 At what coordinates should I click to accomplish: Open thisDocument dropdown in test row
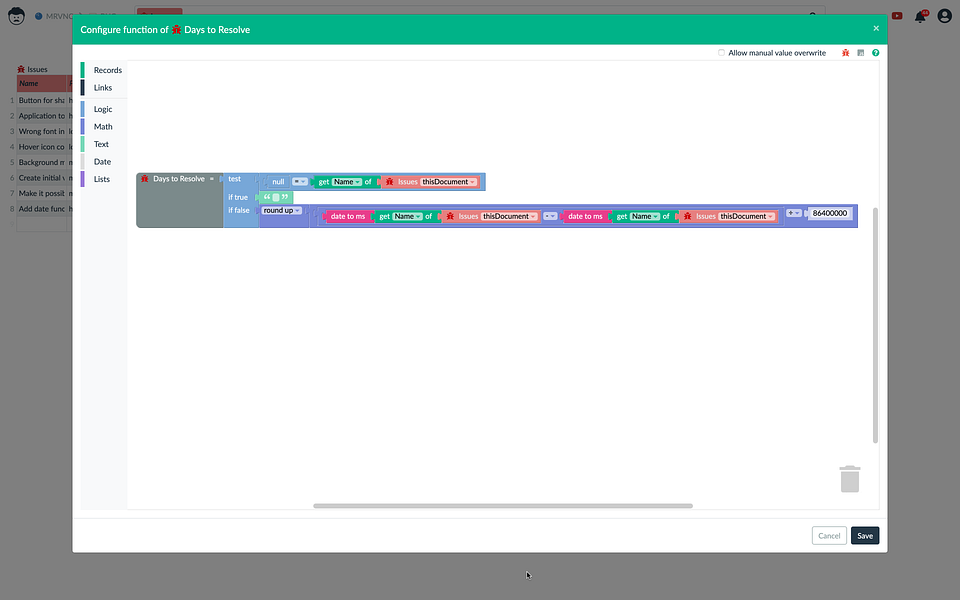[x=449, y=182]
